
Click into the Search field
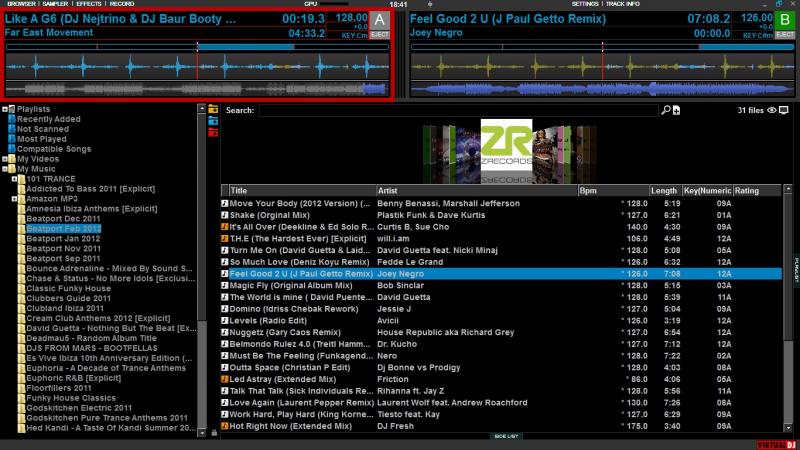tap(458, 110)
